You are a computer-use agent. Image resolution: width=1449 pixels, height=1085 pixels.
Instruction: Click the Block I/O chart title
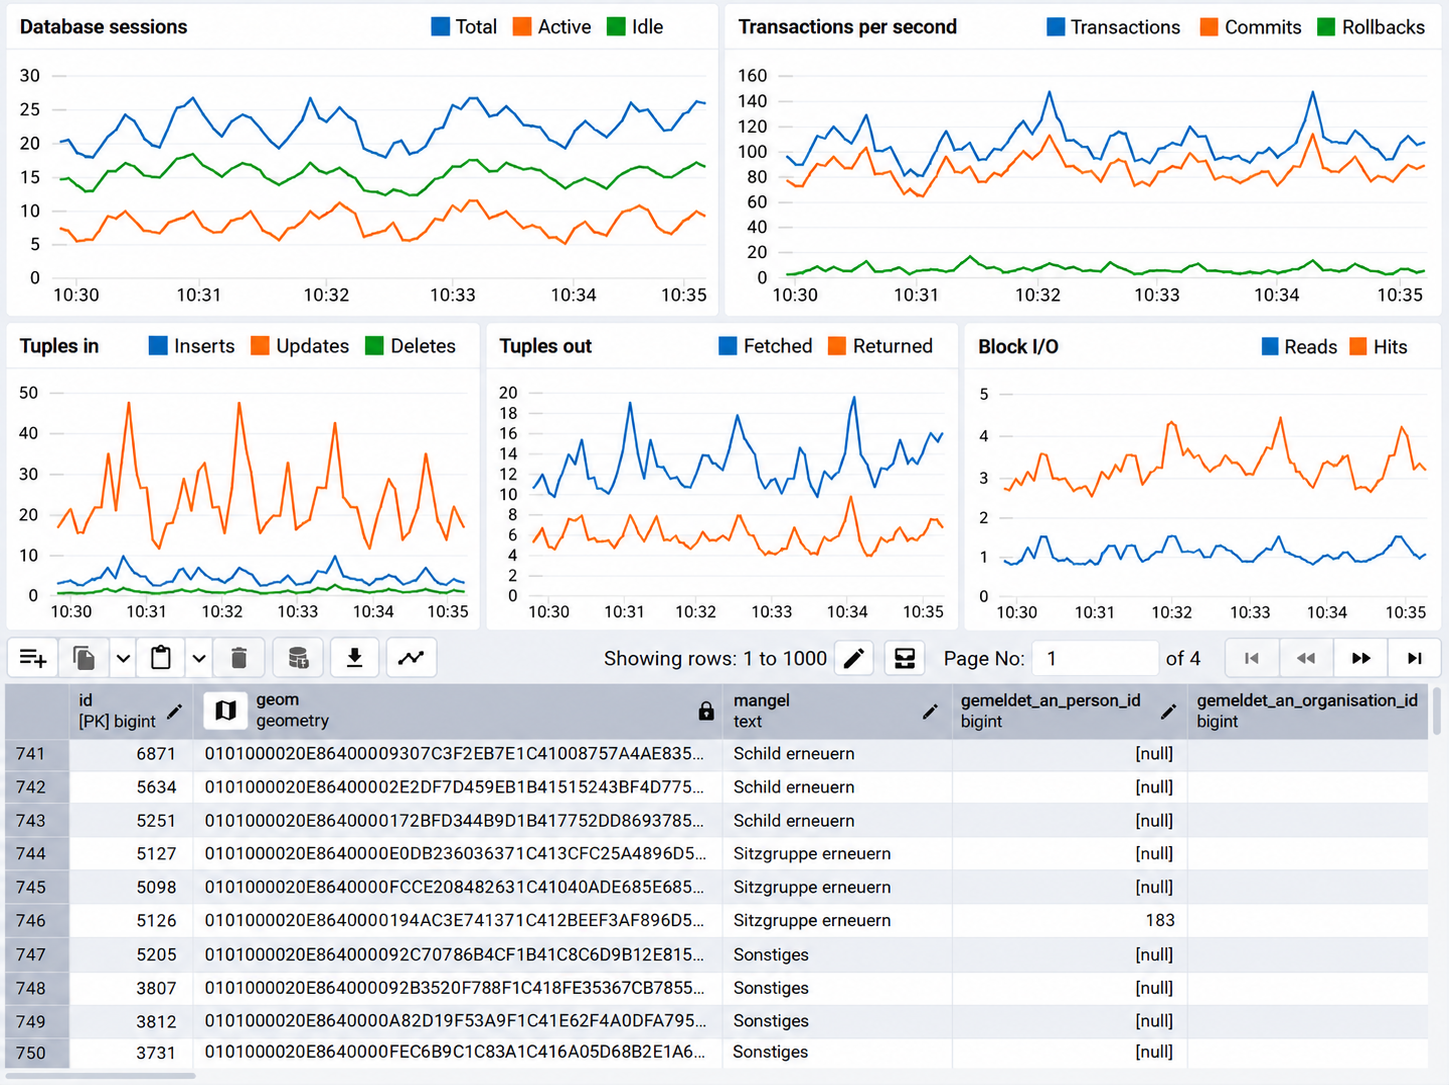point(1018,347)
